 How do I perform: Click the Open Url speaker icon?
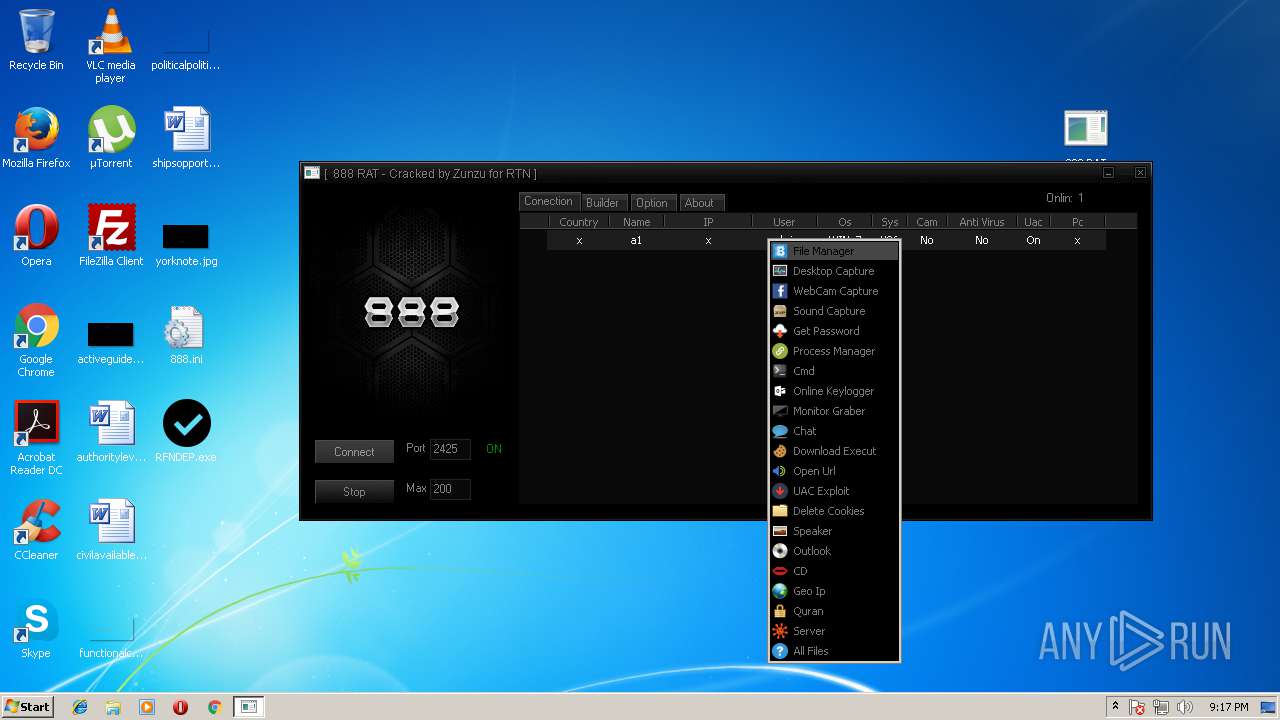click(780, 471)
